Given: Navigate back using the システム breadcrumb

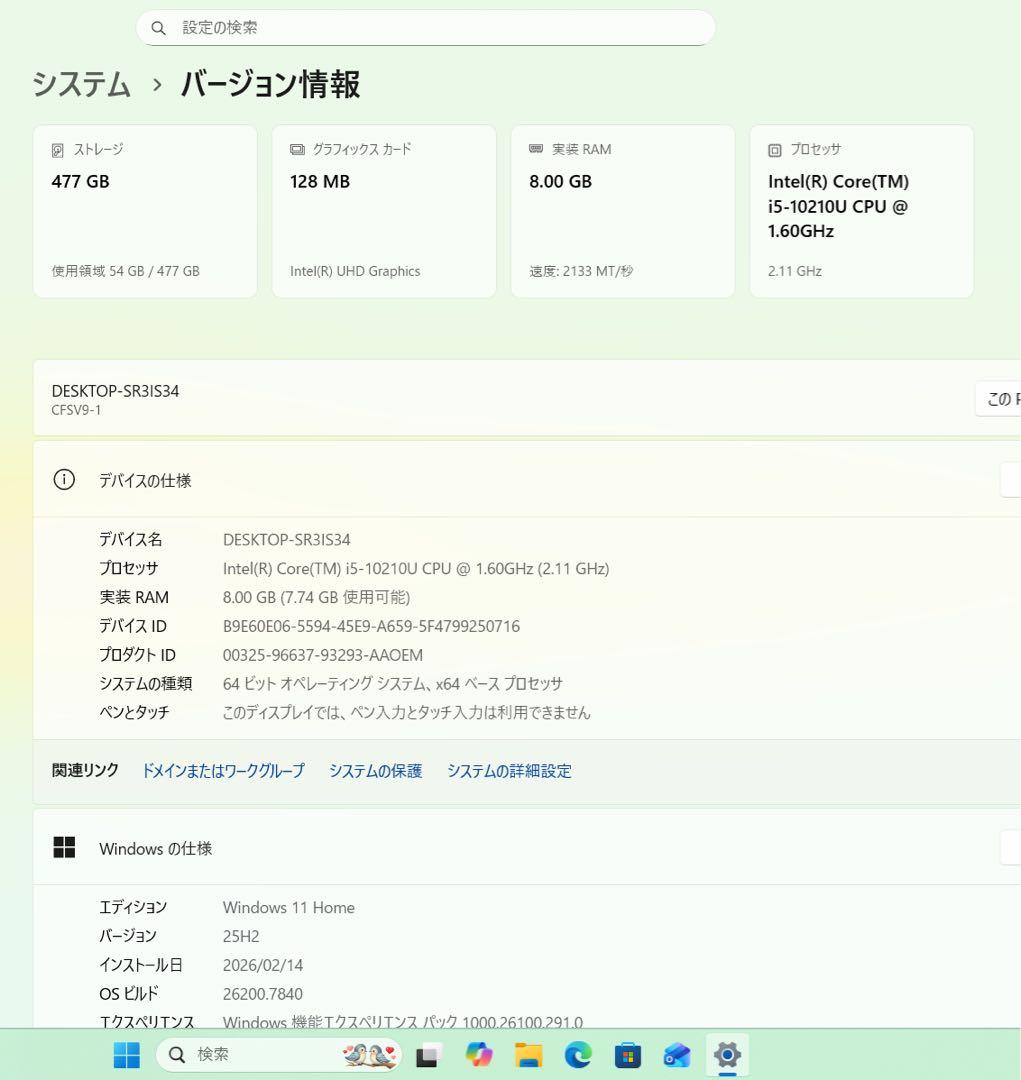Looking at the screenshot, I should (81, 85).
